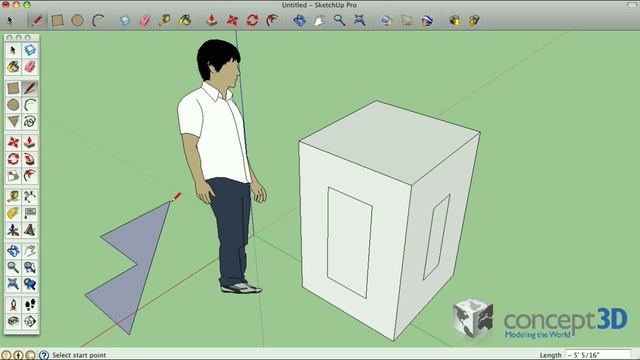640x360 pixels.
Task: Select arrow tool in top toolbar
Action: [10, 20]
